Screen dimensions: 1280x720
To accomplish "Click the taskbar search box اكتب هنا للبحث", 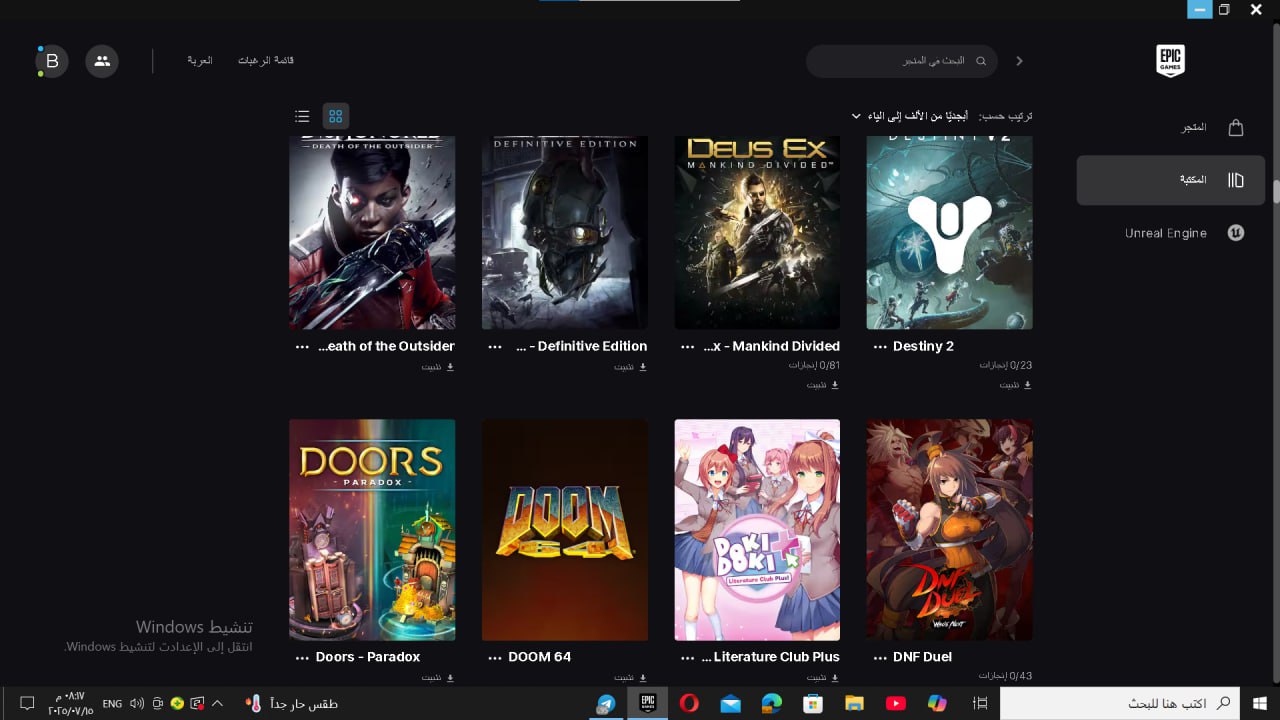I will 1120,703.
